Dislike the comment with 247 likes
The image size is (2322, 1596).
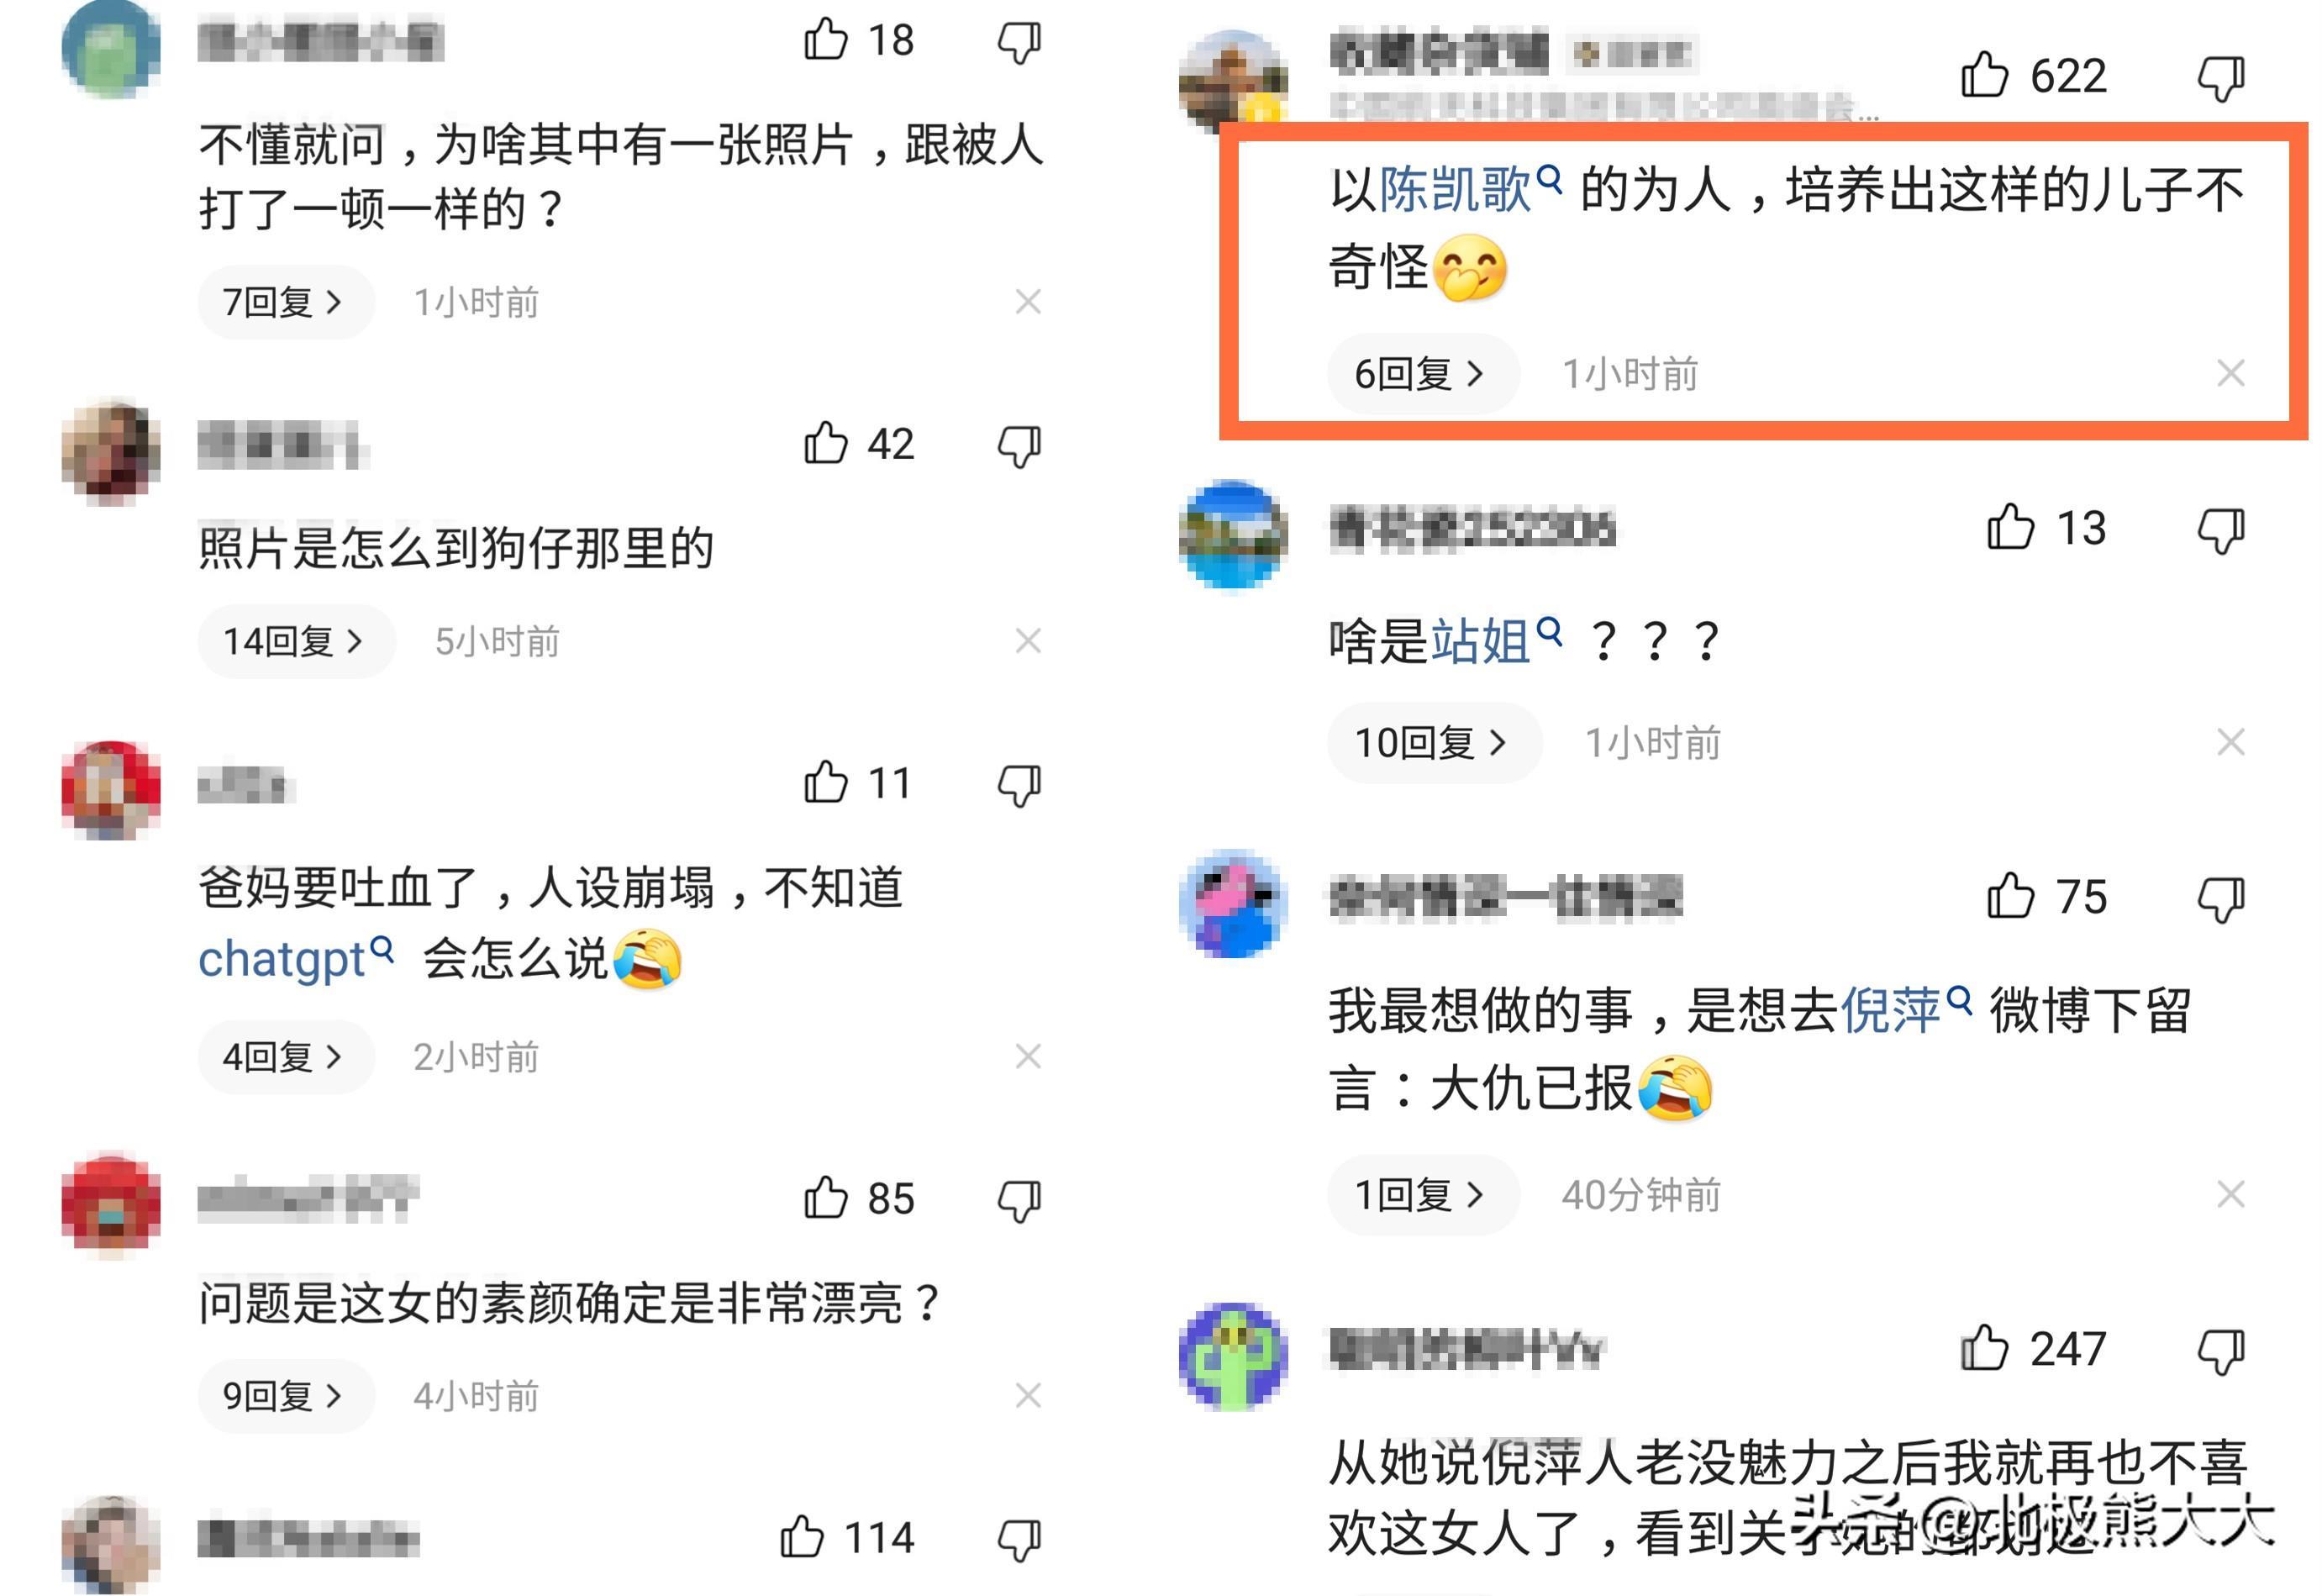pos(2221,1350)
